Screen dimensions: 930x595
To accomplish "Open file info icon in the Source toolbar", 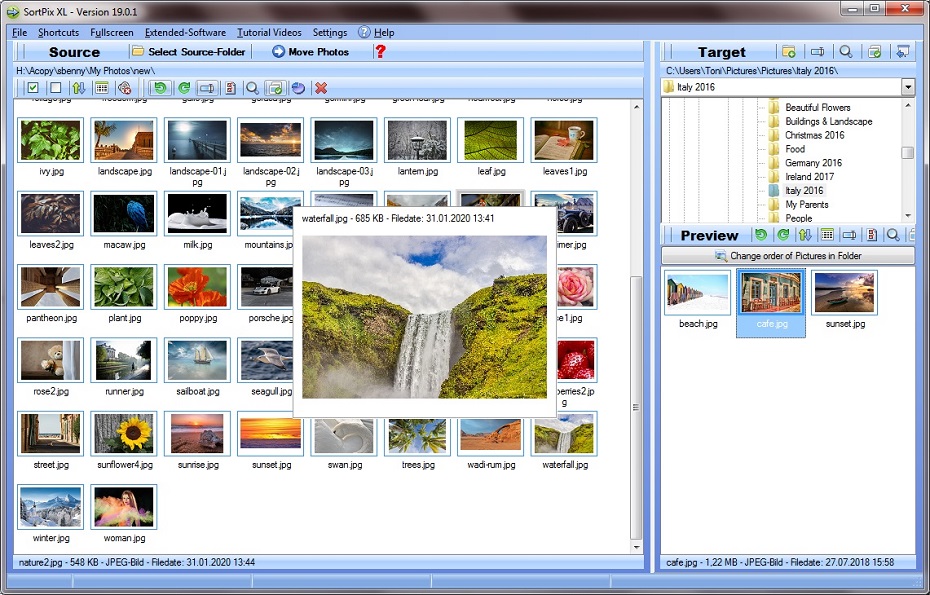I will [x=230, y=88].
